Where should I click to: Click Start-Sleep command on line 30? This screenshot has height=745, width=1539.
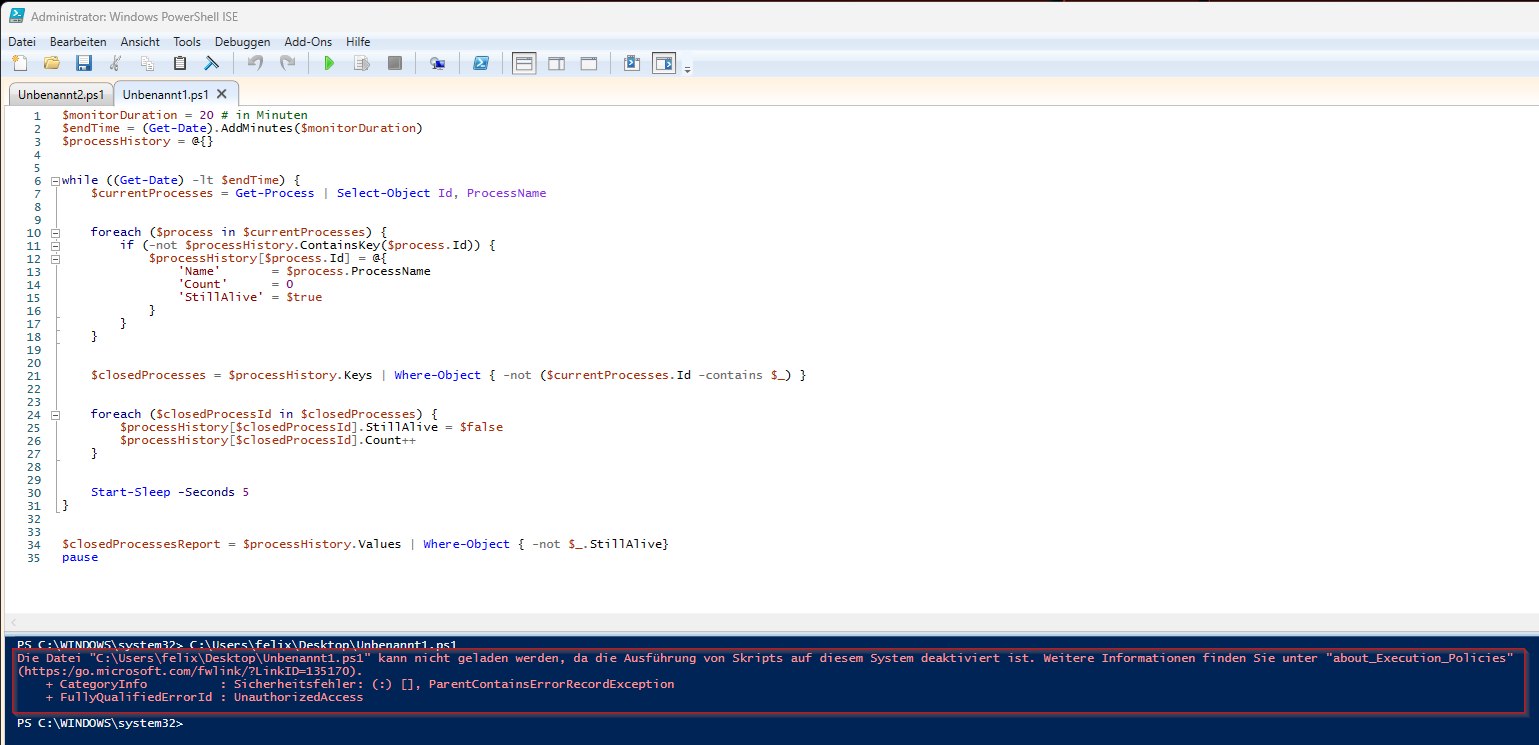tap(130, 492)
